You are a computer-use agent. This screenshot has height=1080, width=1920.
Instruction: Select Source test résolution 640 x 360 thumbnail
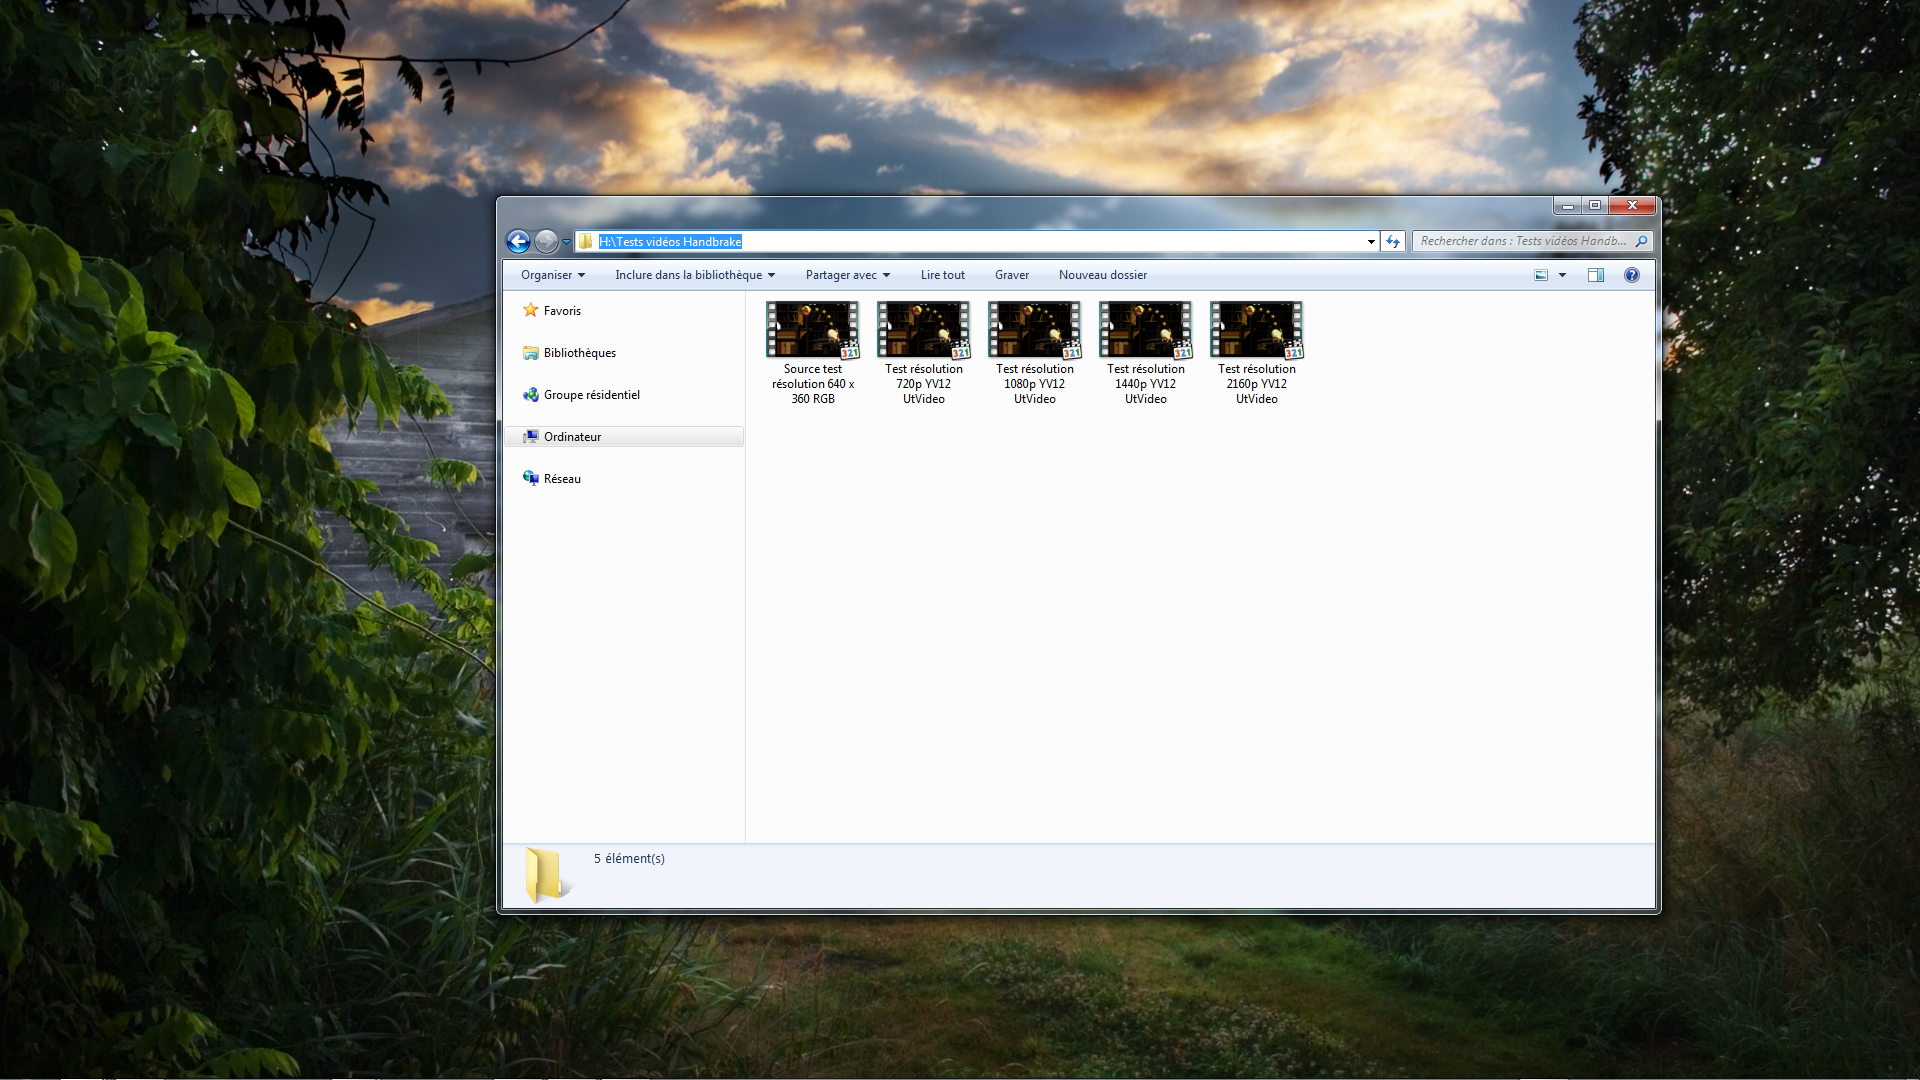[813, 330]
